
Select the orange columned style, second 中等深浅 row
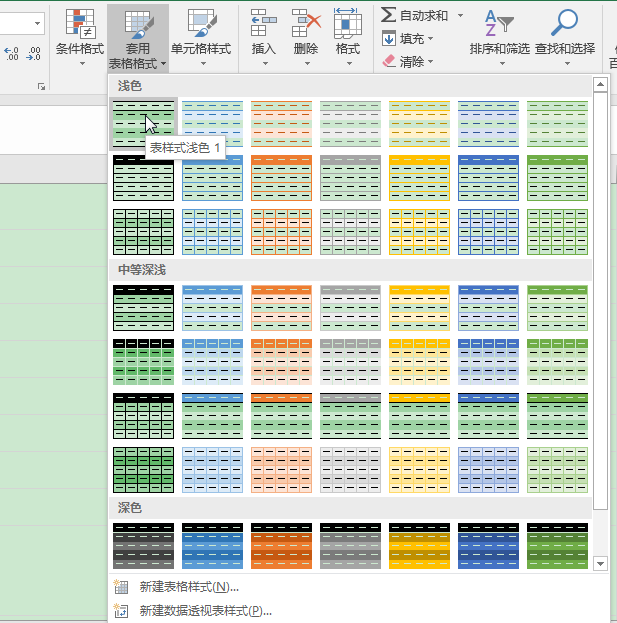(x=281, y=362)
